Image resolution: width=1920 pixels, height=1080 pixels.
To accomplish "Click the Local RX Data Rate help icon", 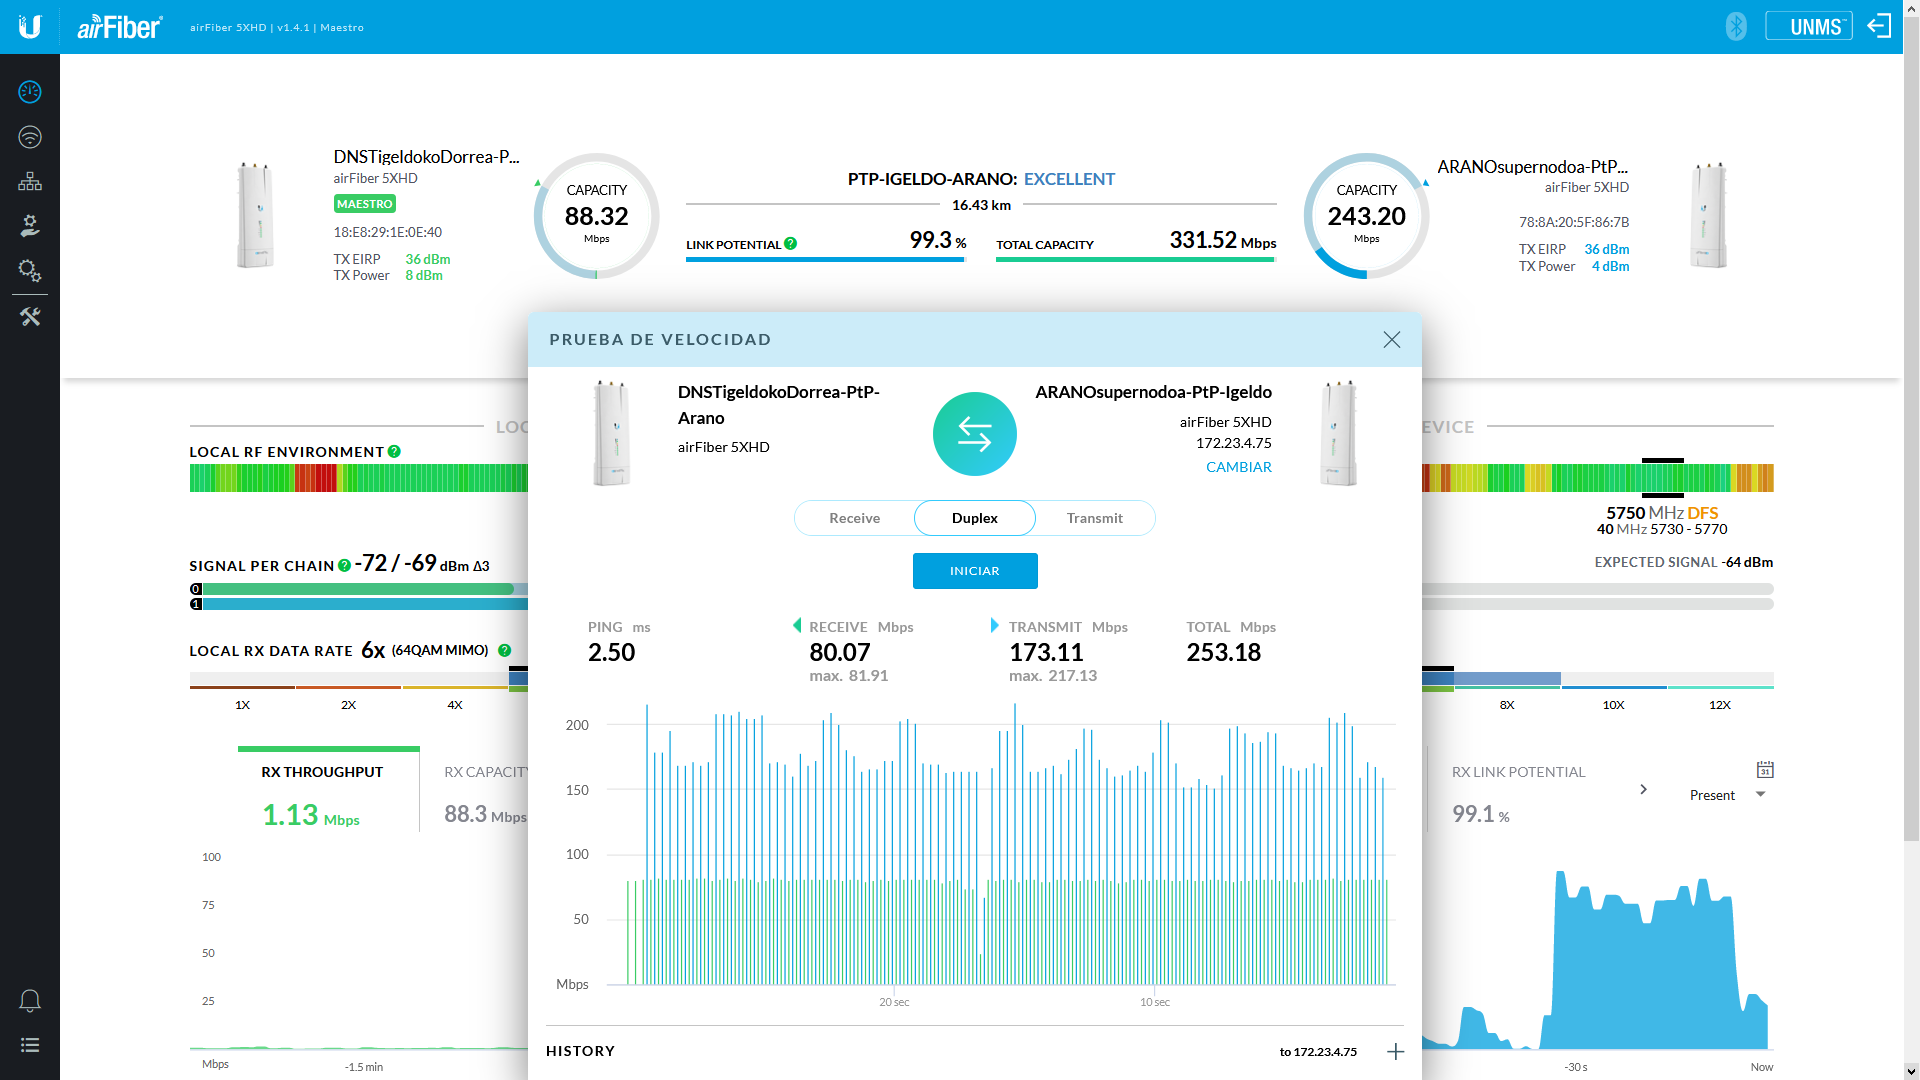I will pos(505,651).
